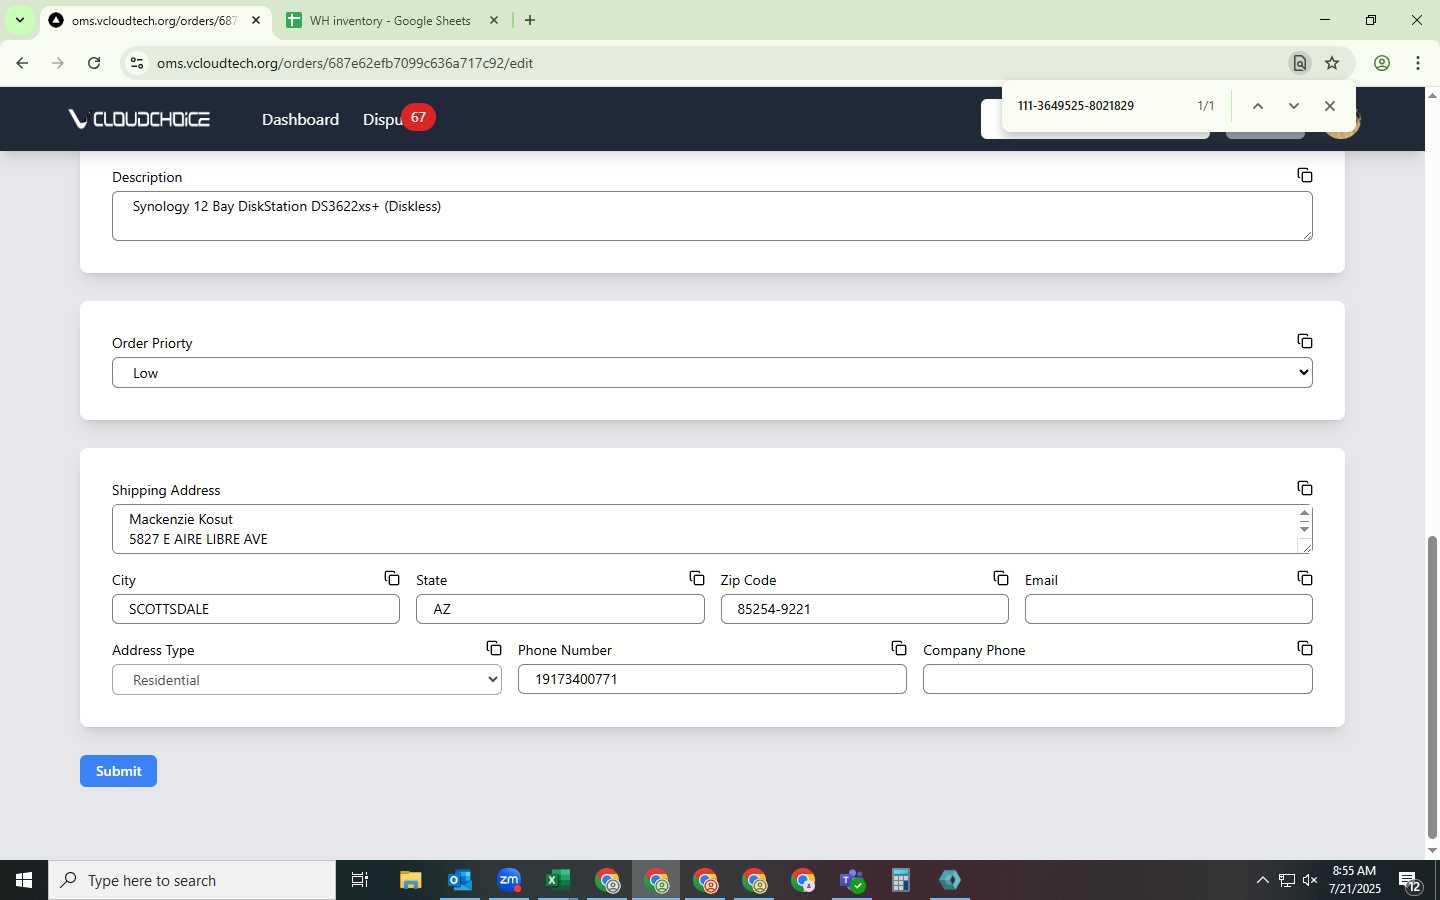The image size is (1440, 900).
Task: Open Zoom from the taskbar
Action: 509,880
